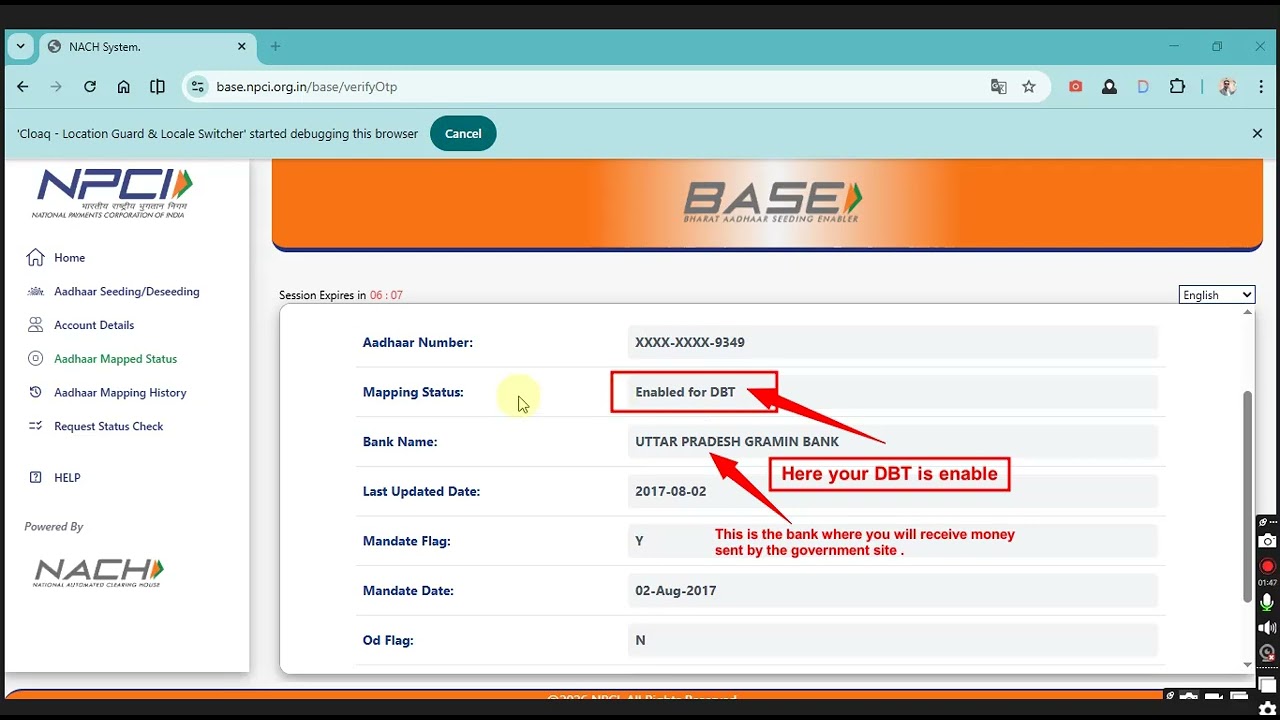Toggle the recorder webcam

(x=1267, y=653)
